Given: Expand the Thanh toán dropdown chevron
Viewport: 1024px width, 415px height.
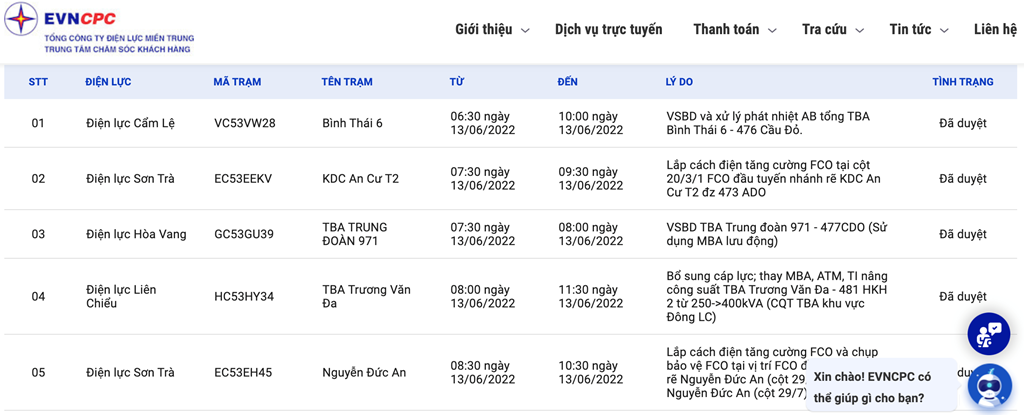Looking at the screenshot, I should (772, 30).
